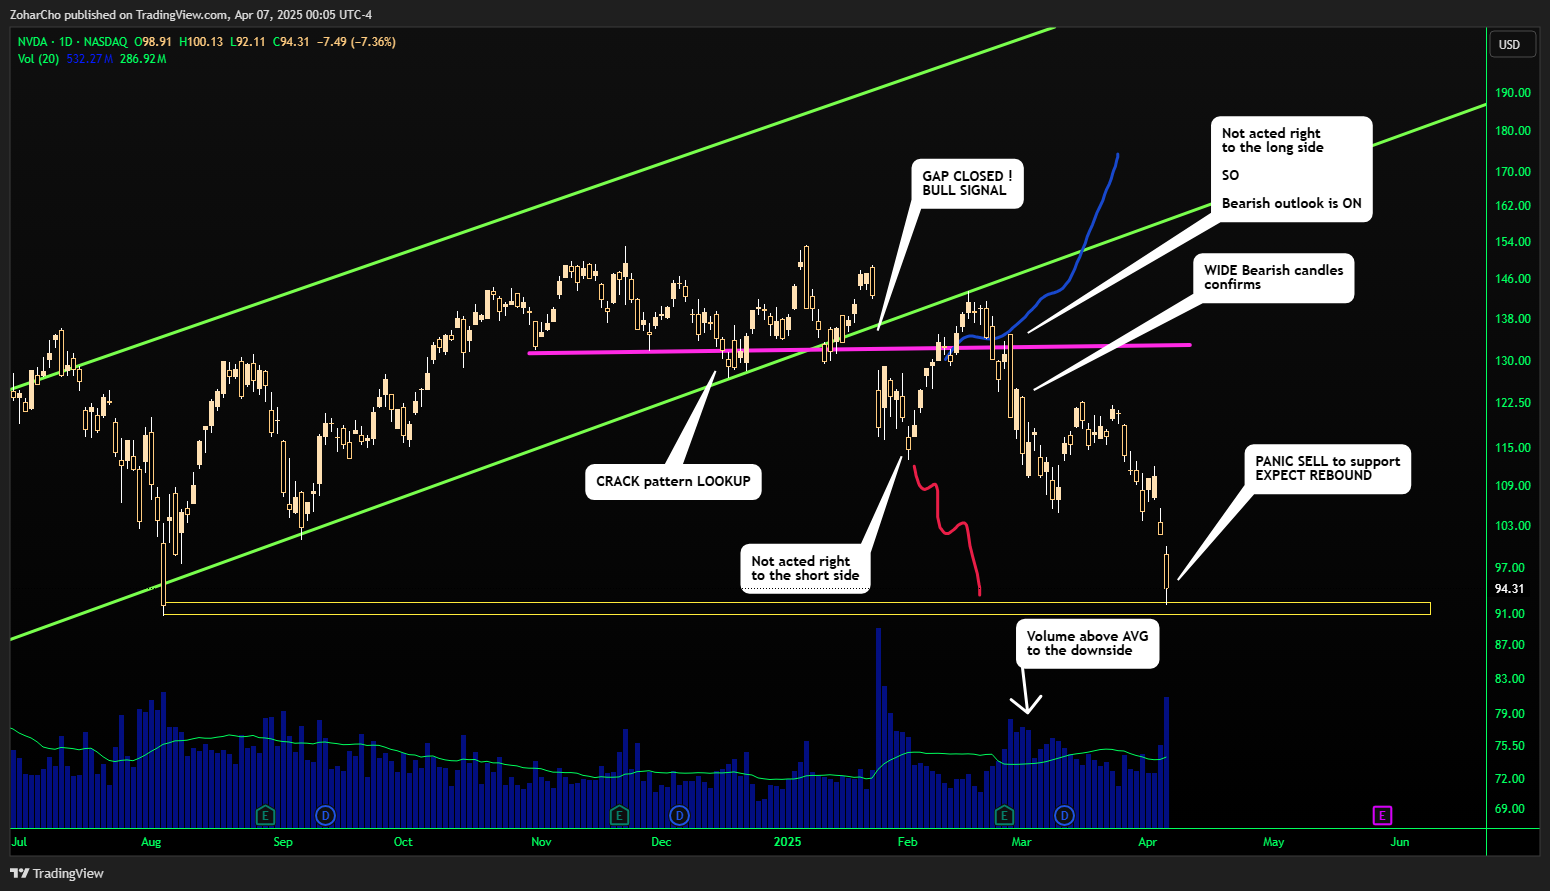Viewport: 1550px width, 891px height.
Task: Click the low price L92.11
Action: coord(248,42)
